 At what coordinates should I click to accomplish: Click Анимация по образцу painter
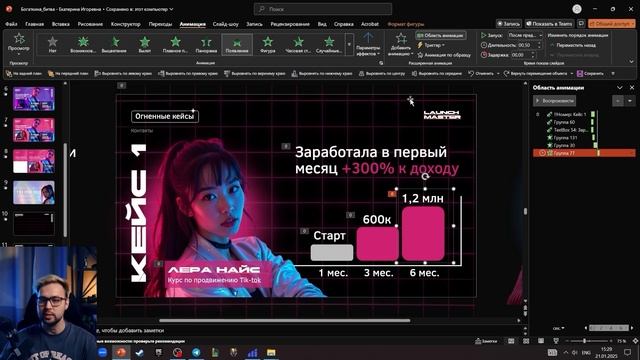(444, 55)
